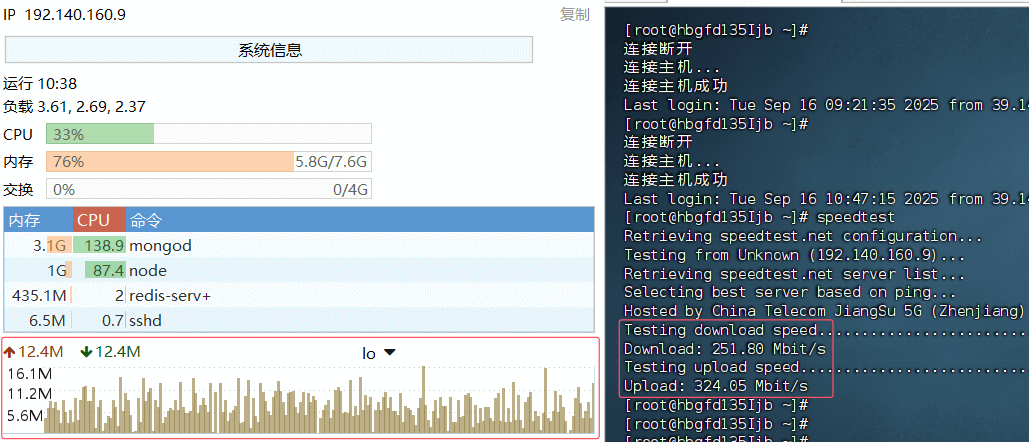
Task: Click the network traffic bar graph
Action: click(300, 405)
